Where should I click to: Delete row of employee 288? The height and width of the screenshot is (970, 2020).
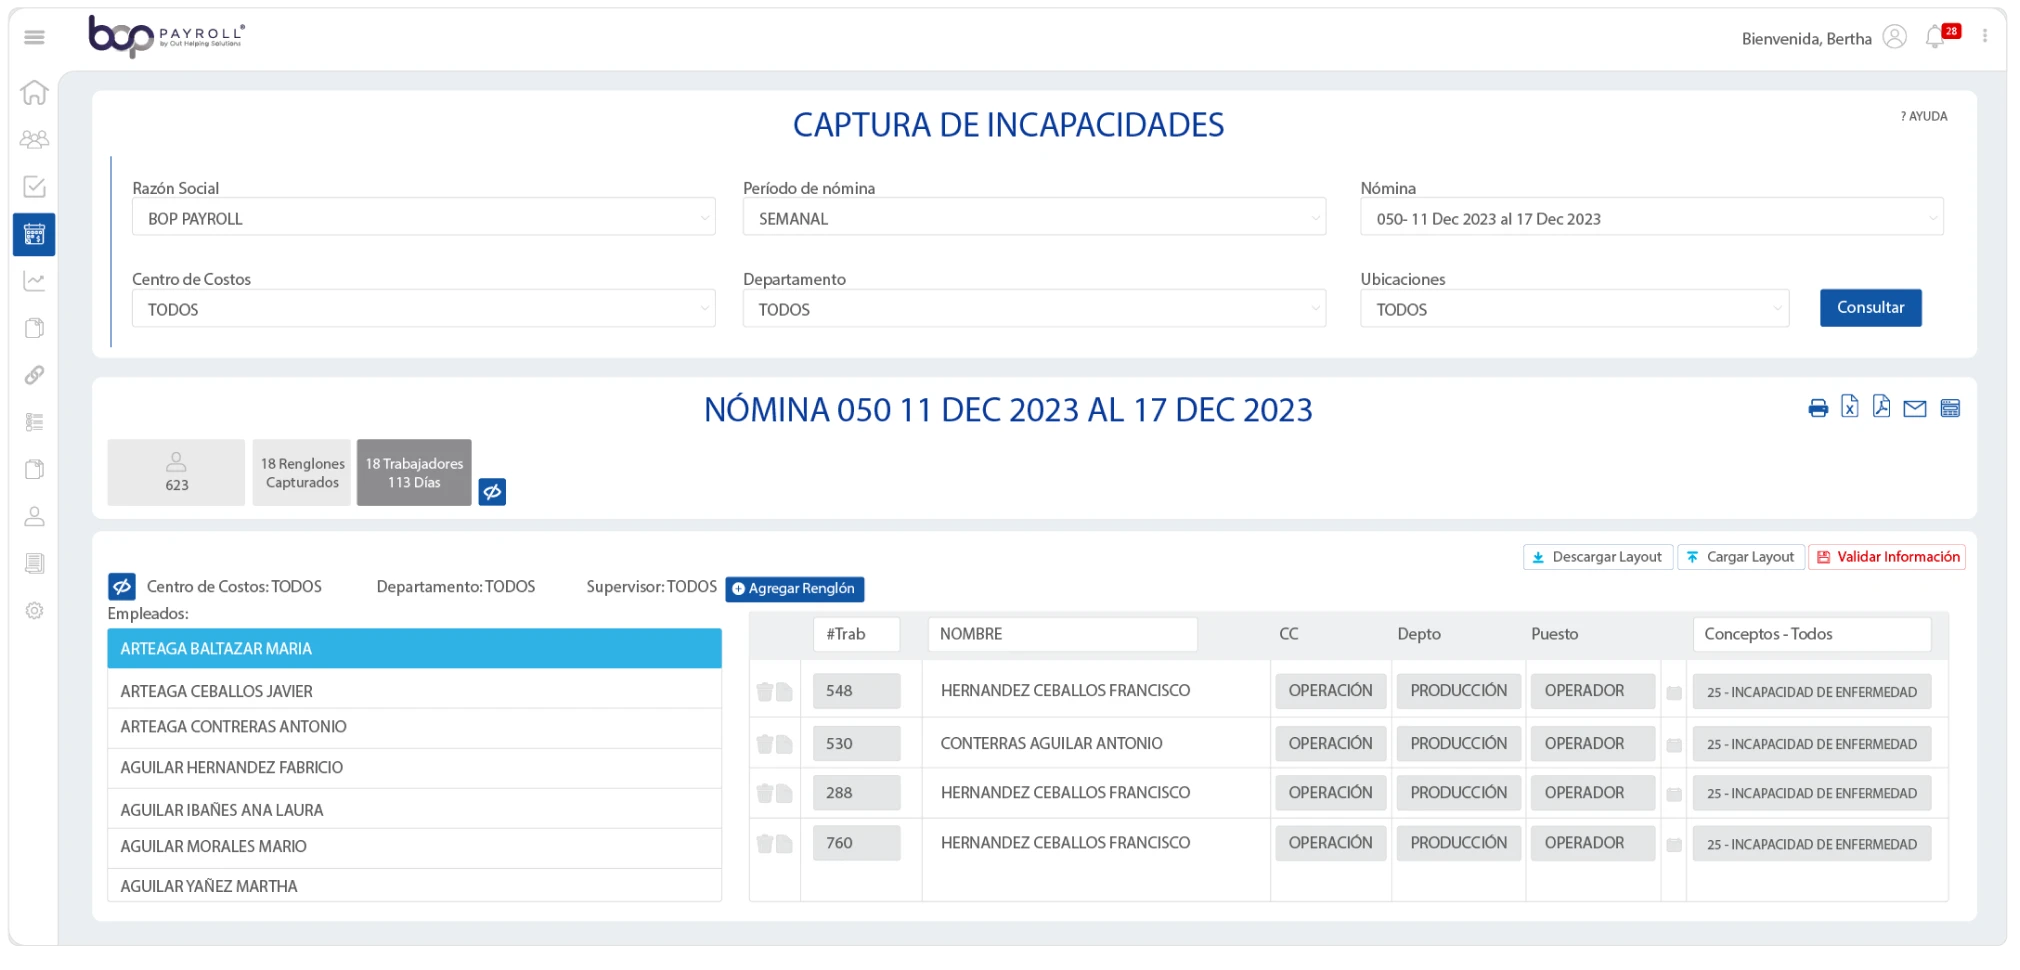click(x=765, y=793)
